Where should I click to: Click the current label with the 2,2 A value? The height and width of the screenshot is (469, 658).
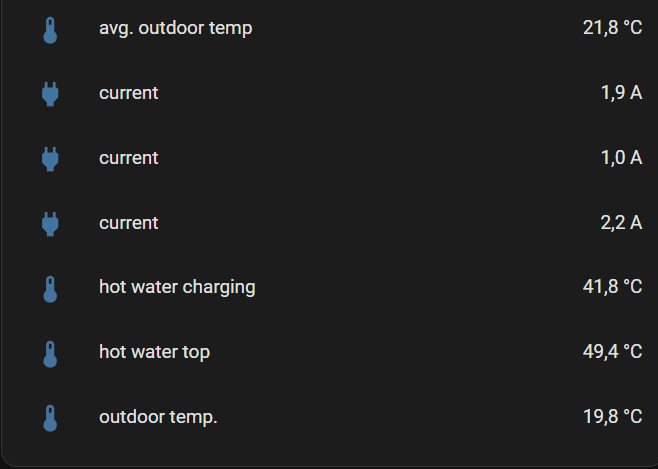(x=128, y=223)
